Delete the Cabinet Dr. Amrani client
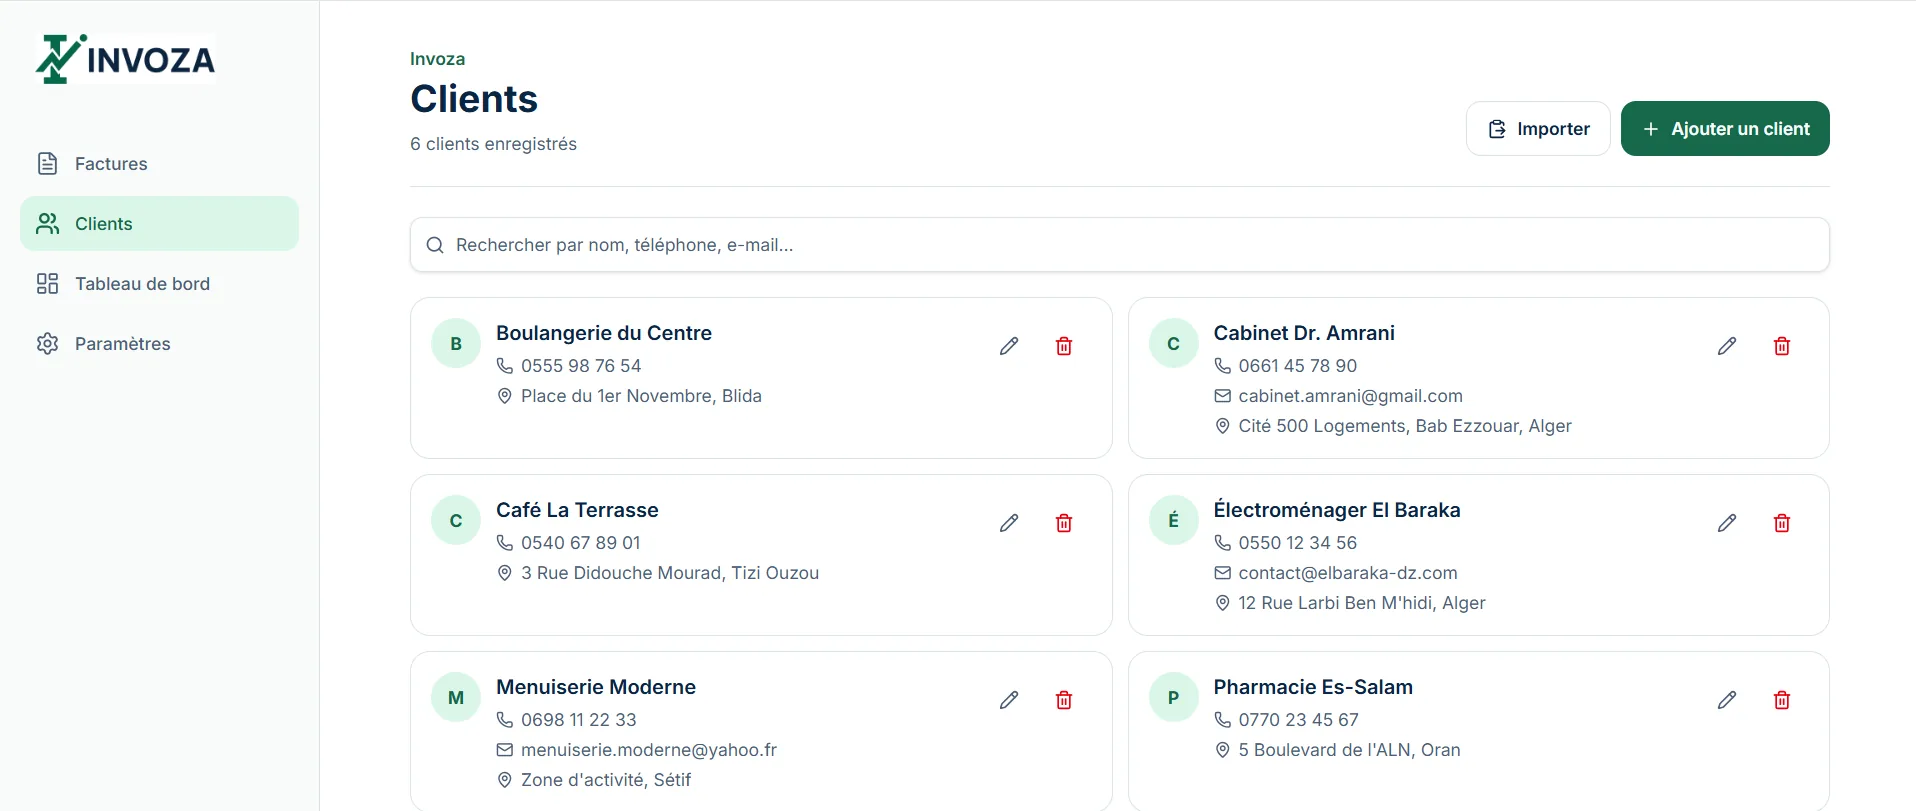The height and width of the screenshot is (811, 1916). point(1782,346)
